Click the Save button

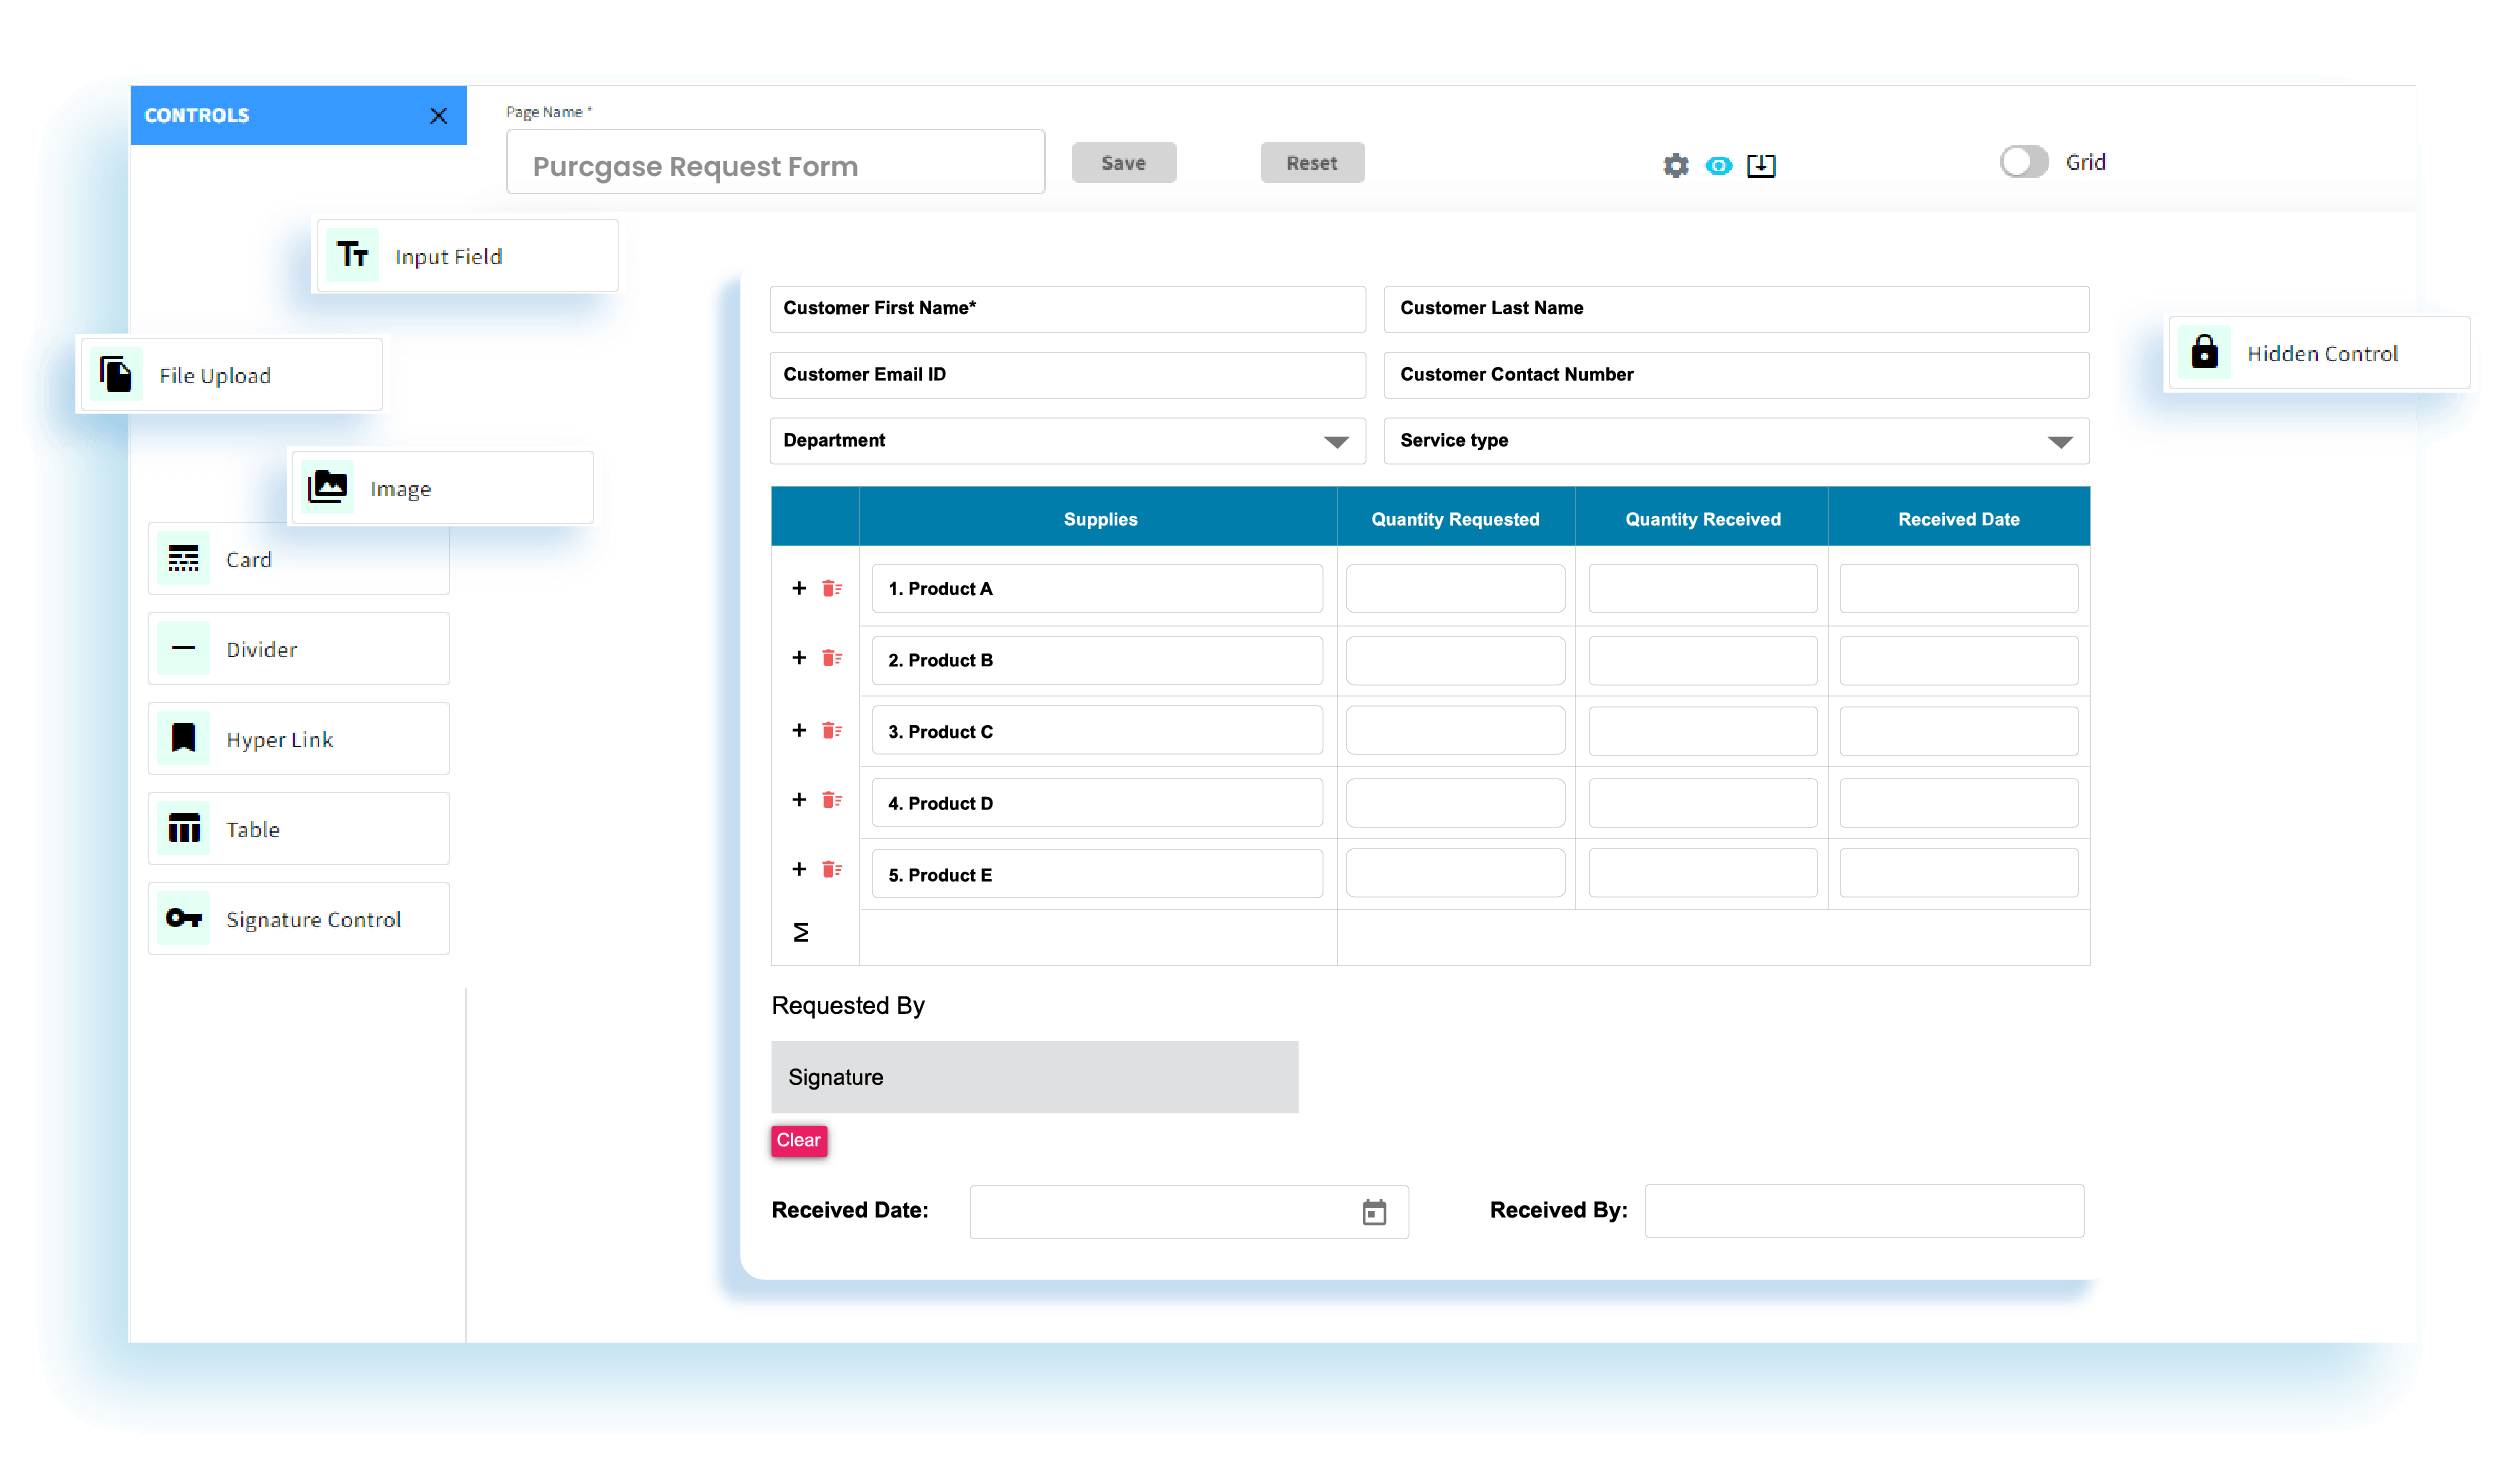1123,162
